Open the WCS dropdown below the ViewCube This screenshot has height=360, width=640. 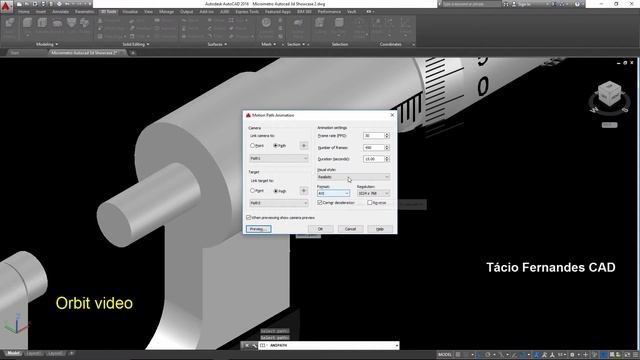pos(609,125)
